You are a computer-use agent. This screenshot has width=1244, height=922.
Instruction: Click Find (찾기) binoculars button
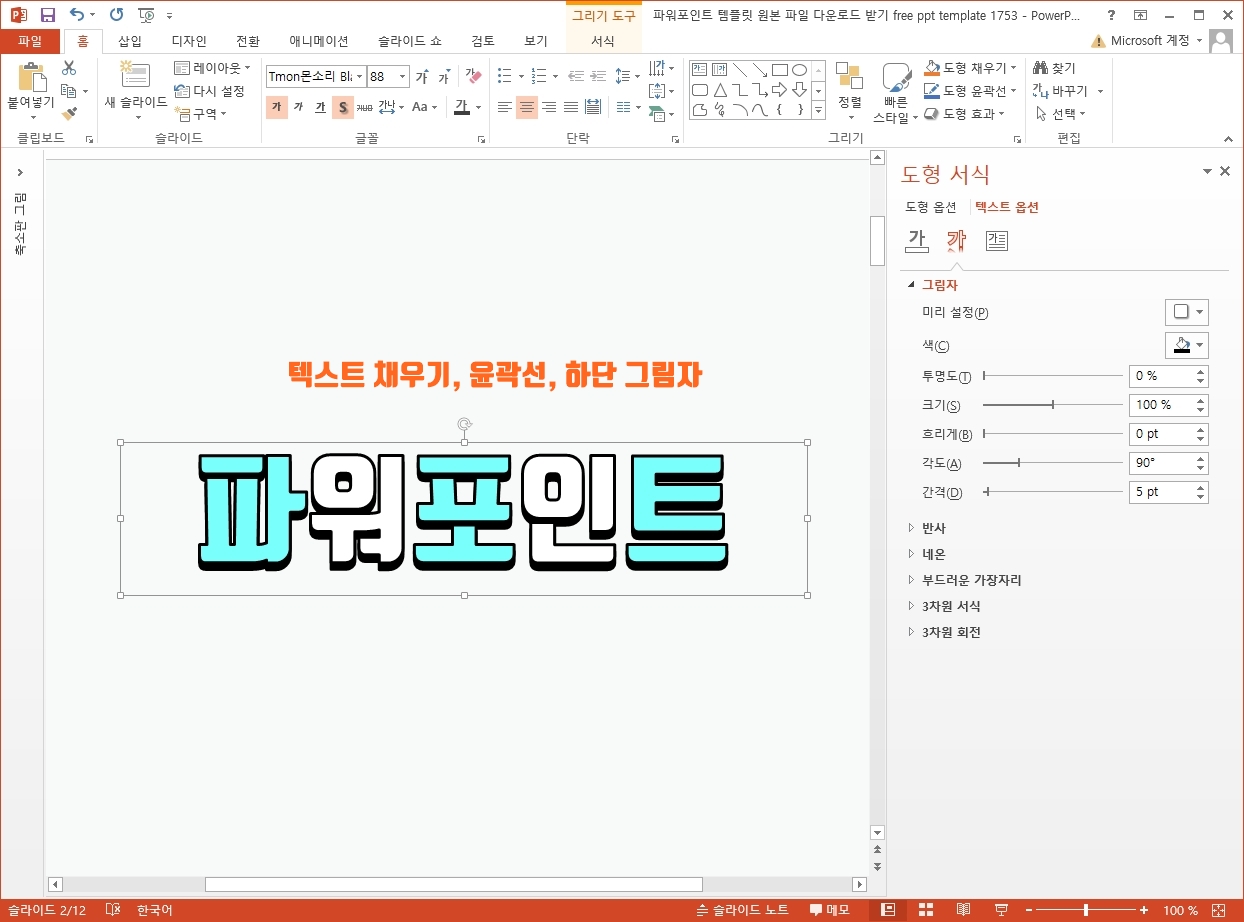click(x=1054, y=68)
